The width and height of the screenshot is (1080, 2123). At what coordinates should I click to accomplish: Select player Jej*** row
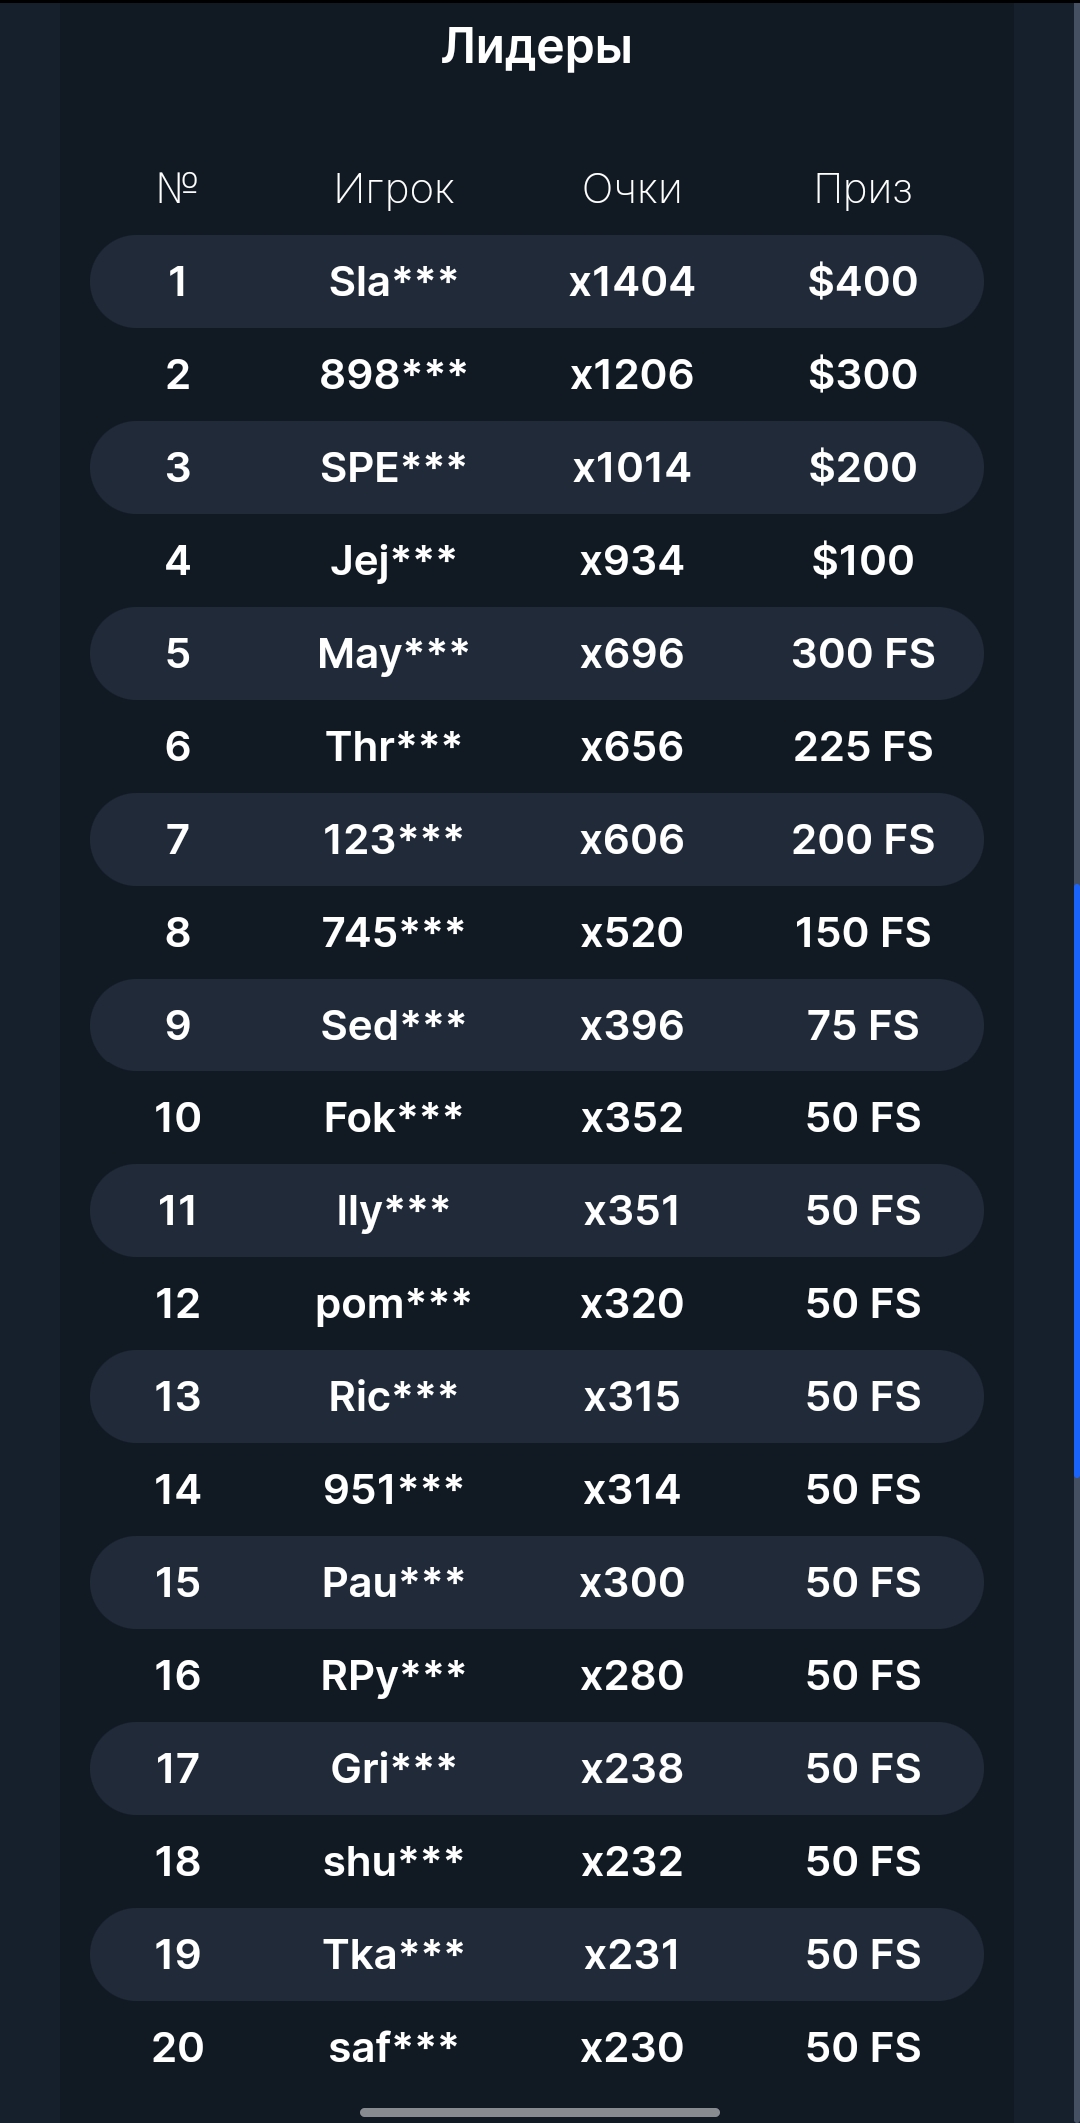tap(393, 560)
